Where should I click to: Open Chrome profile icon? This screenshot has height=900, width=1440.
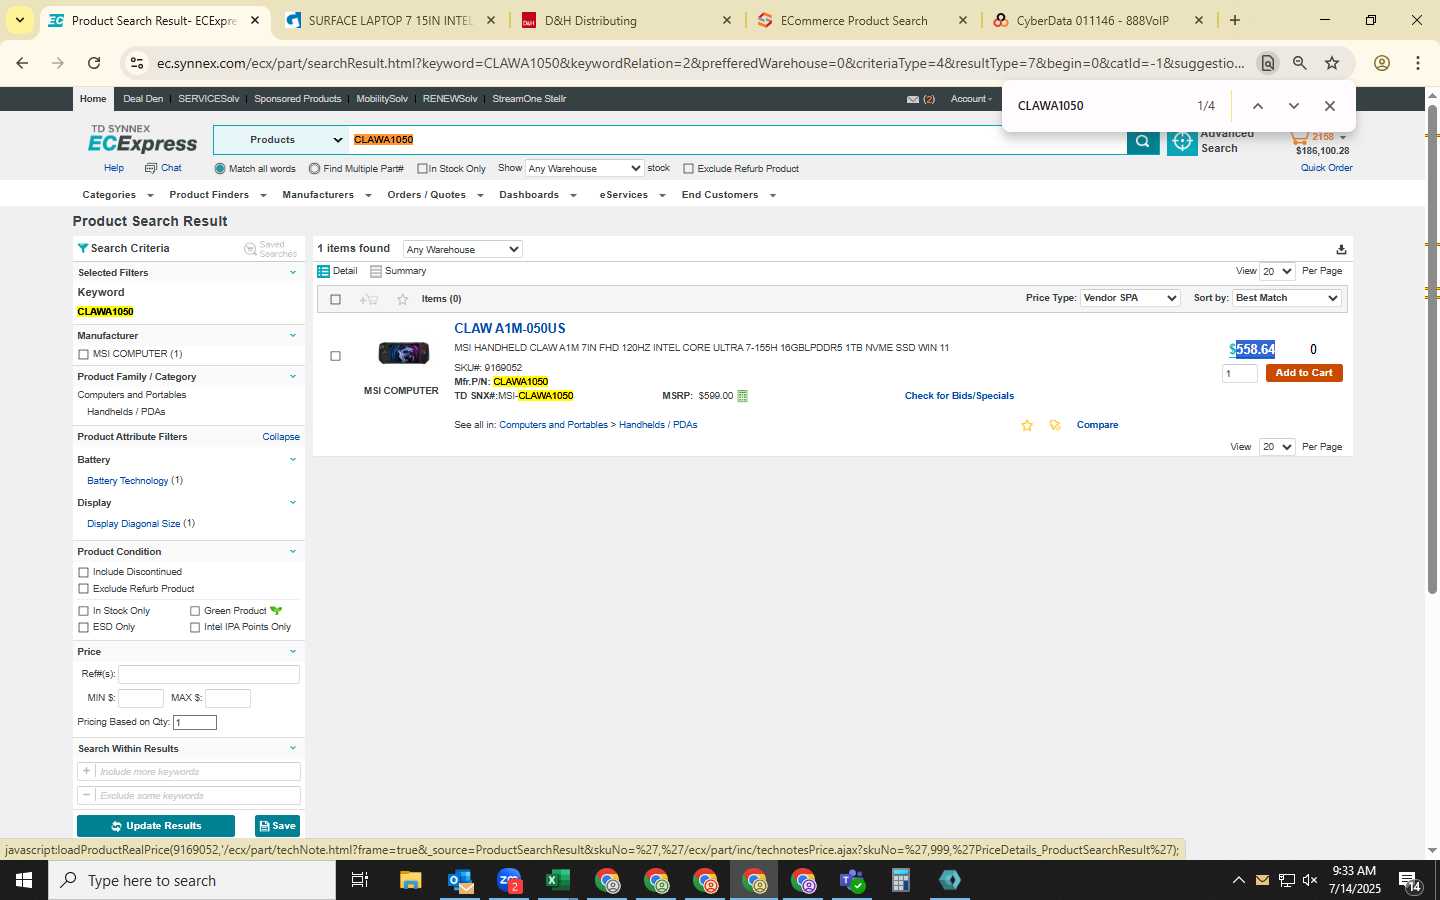1382,63
